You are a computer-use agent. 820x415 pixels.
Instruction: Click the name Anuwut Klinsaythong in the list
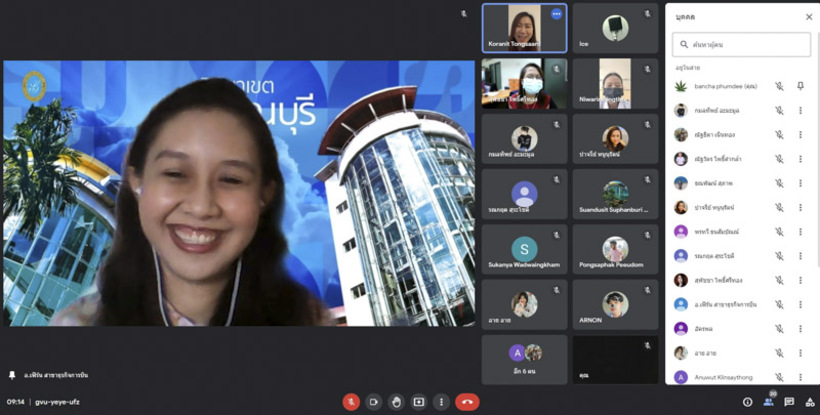tap(723, 377)
